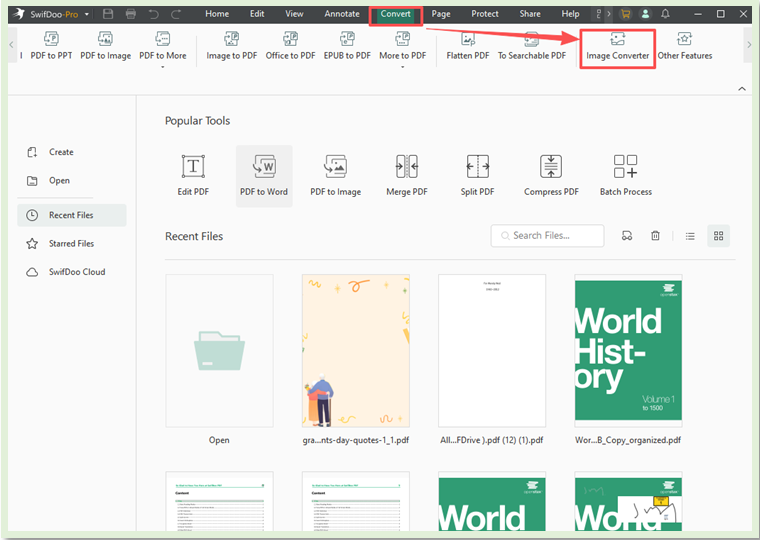This screenshot has height=540, width=760.
Task: Expand the PDF to More dropdown
Action: point(162,47)
